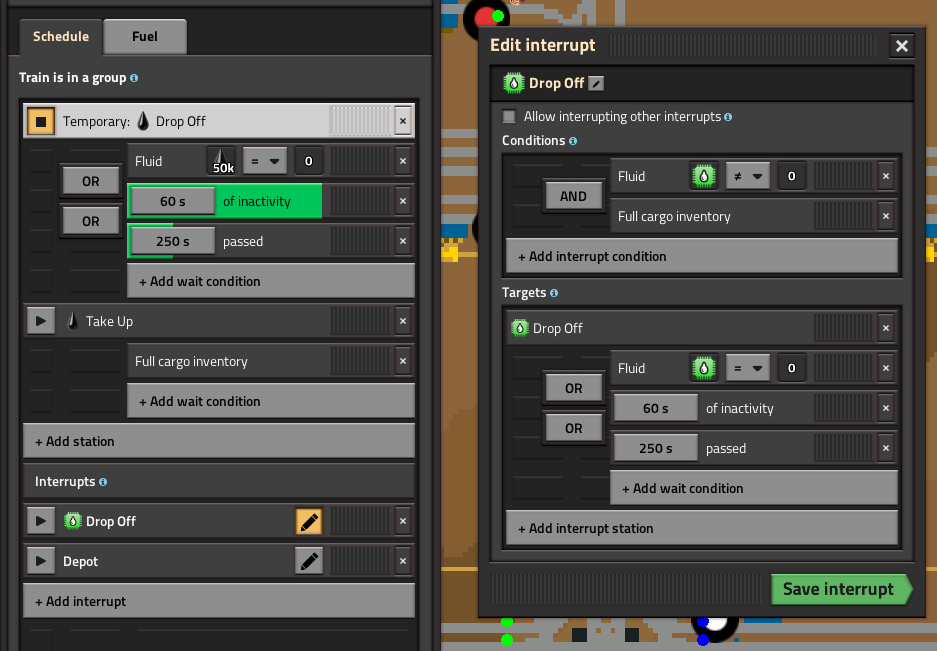
Task: Delete Fluid condition in interrupt Conditions
Action: tap(886, 176)
